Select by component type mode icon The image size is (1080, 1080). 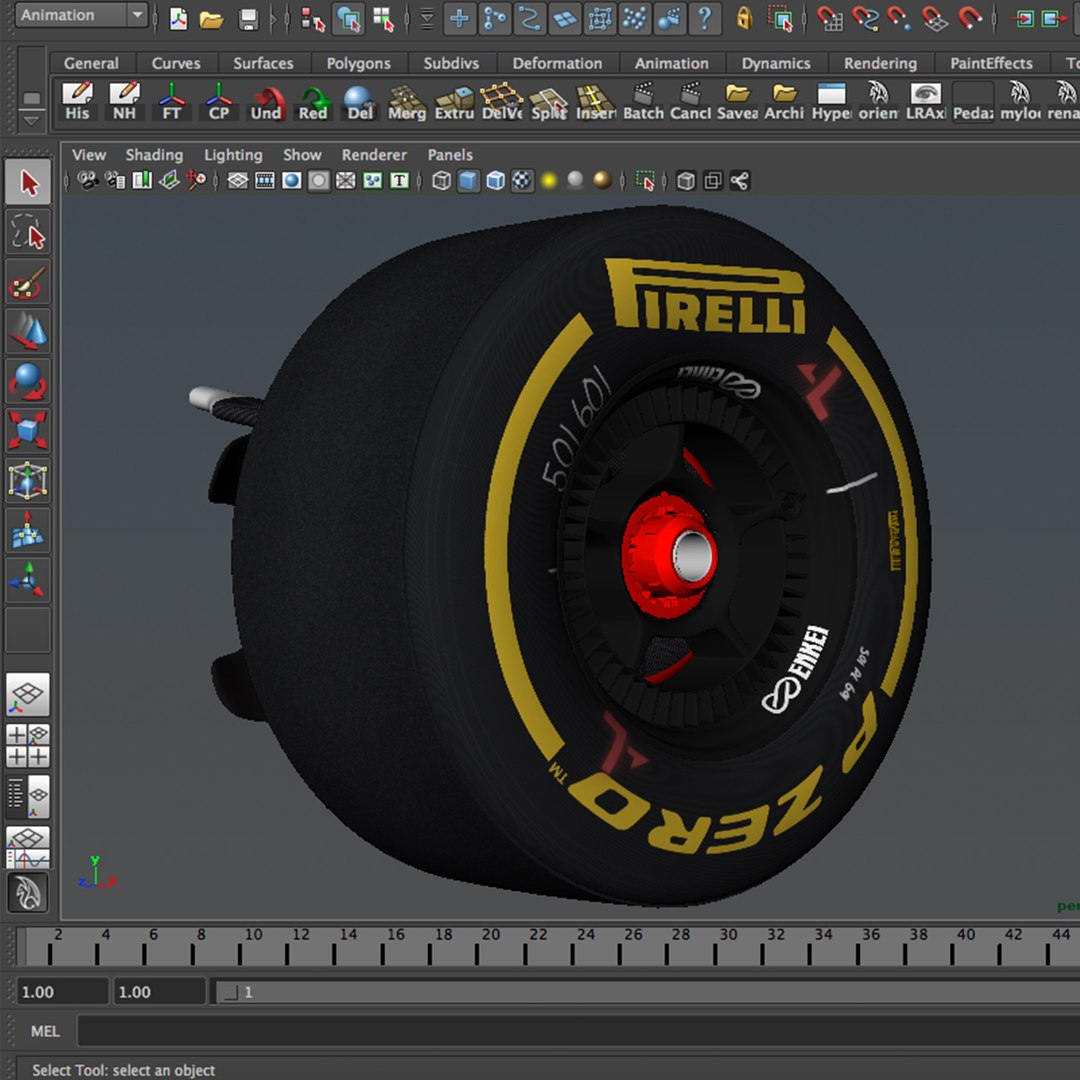tap(384, 19)
